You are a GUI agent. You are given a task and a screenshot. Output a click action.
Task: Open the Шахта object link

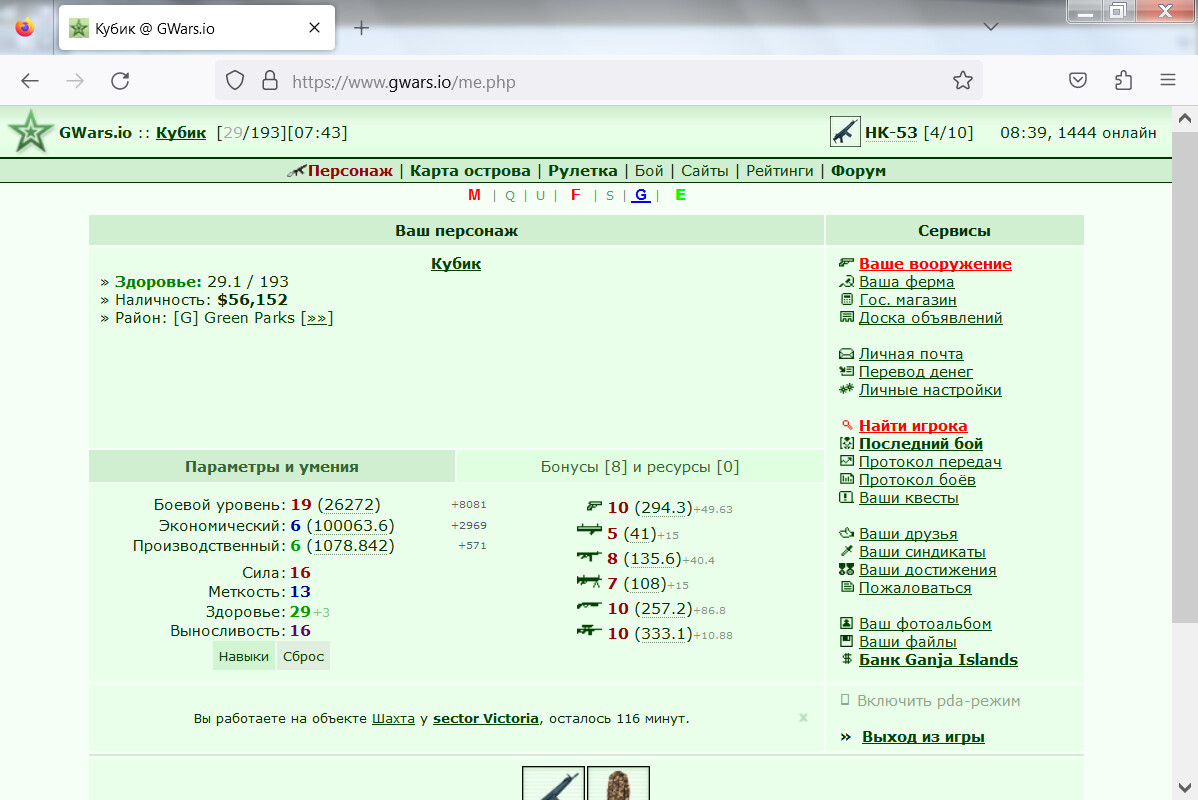coord(393,718)
